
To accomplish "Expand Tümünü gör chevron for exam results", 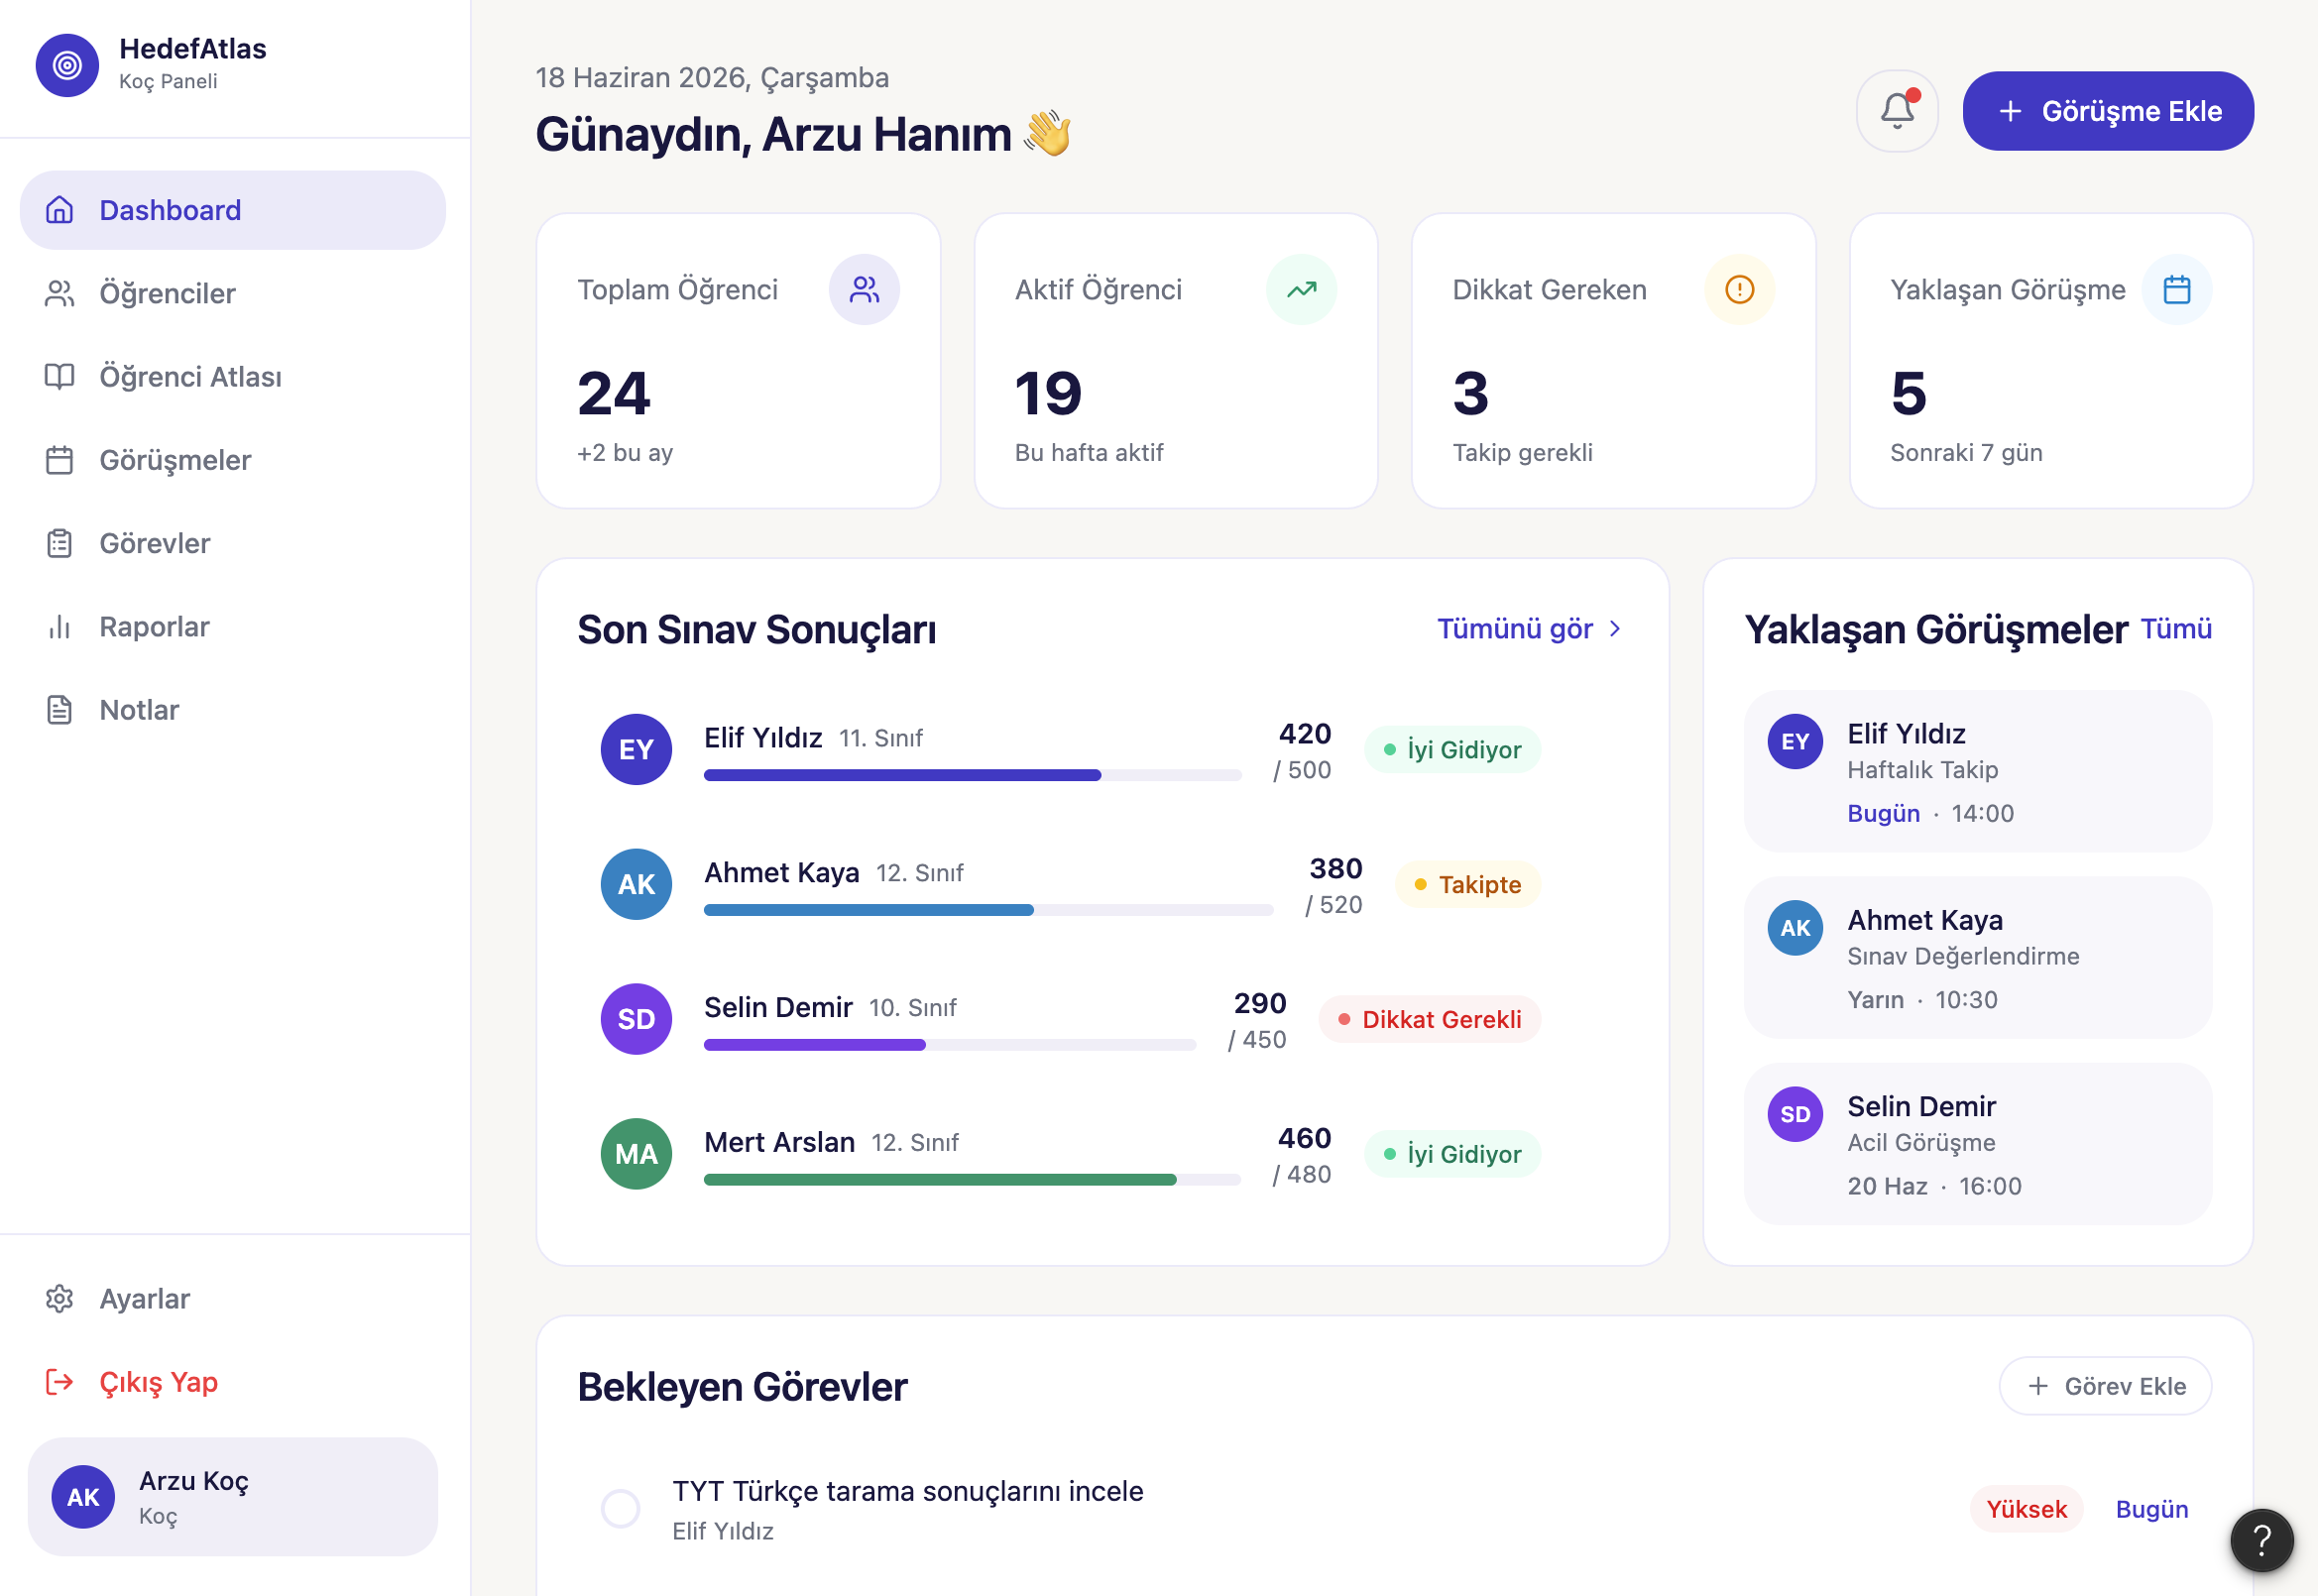I will coord(1614,628).
